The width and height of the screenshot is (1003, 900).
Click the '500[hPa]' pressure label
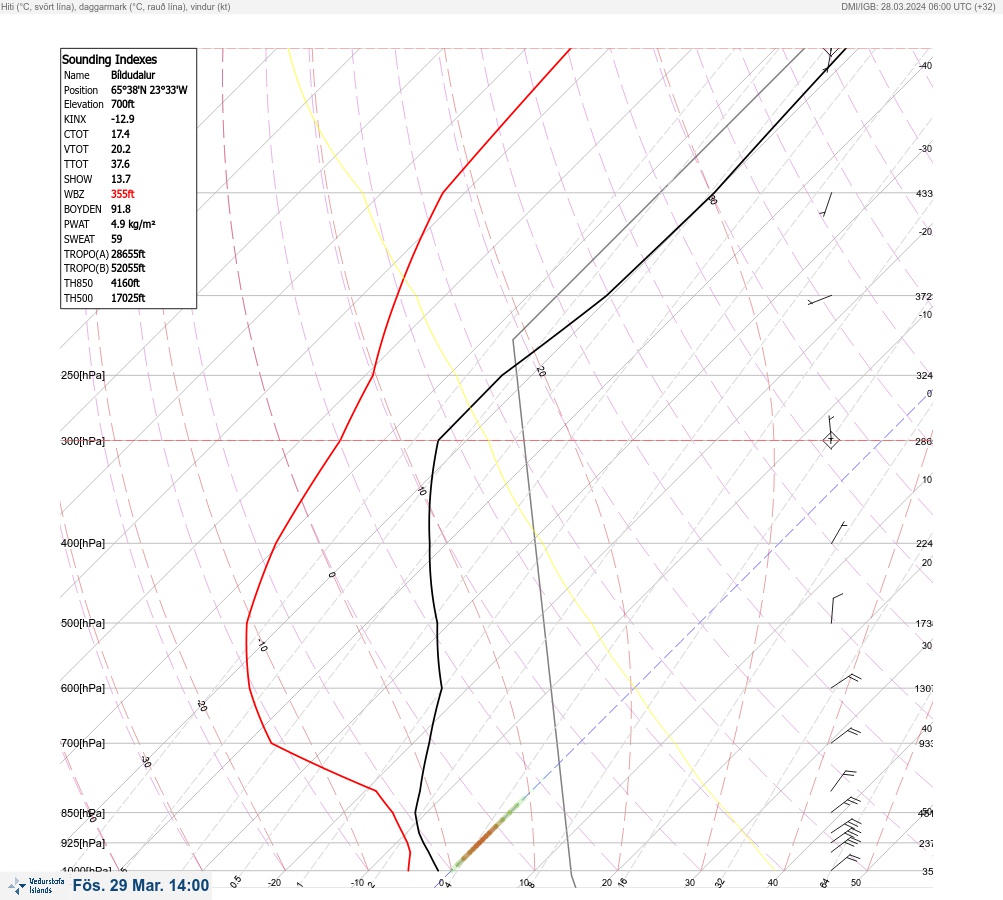click(83, 623)
